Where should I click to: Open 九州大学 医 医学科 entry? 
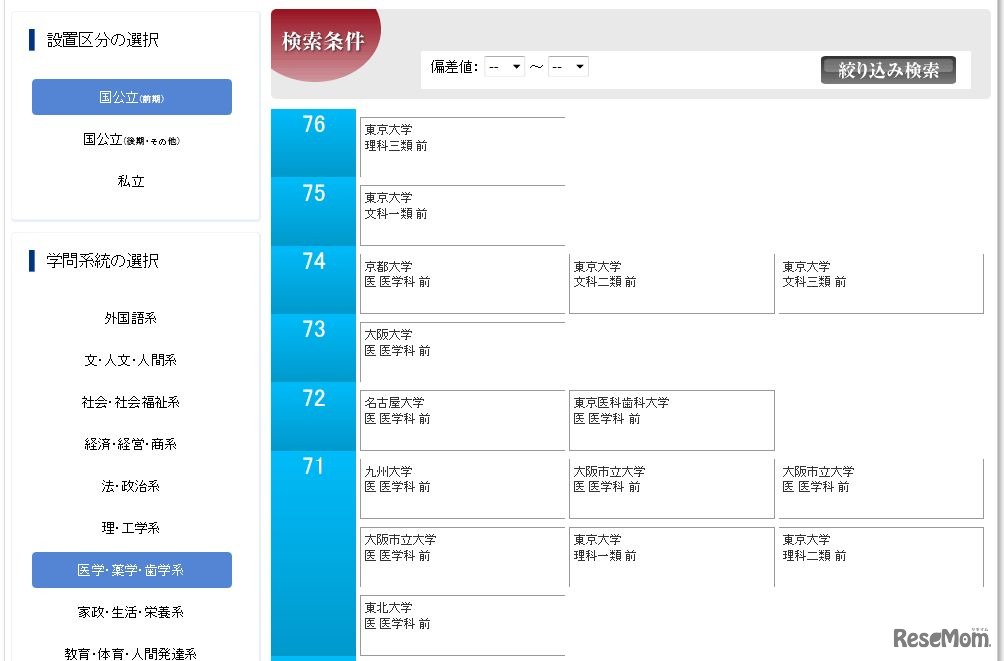462,489
